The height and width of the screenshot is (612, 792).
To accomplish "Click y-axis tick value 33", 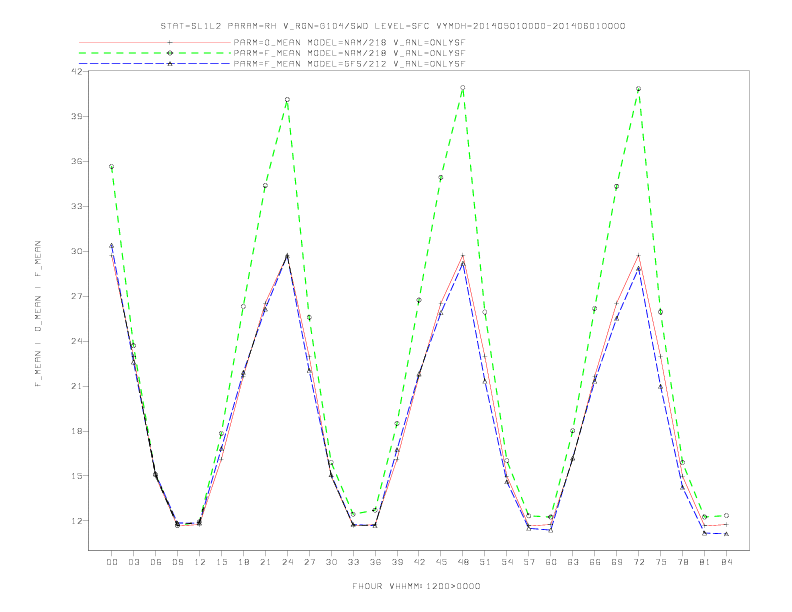I will 77,207.
